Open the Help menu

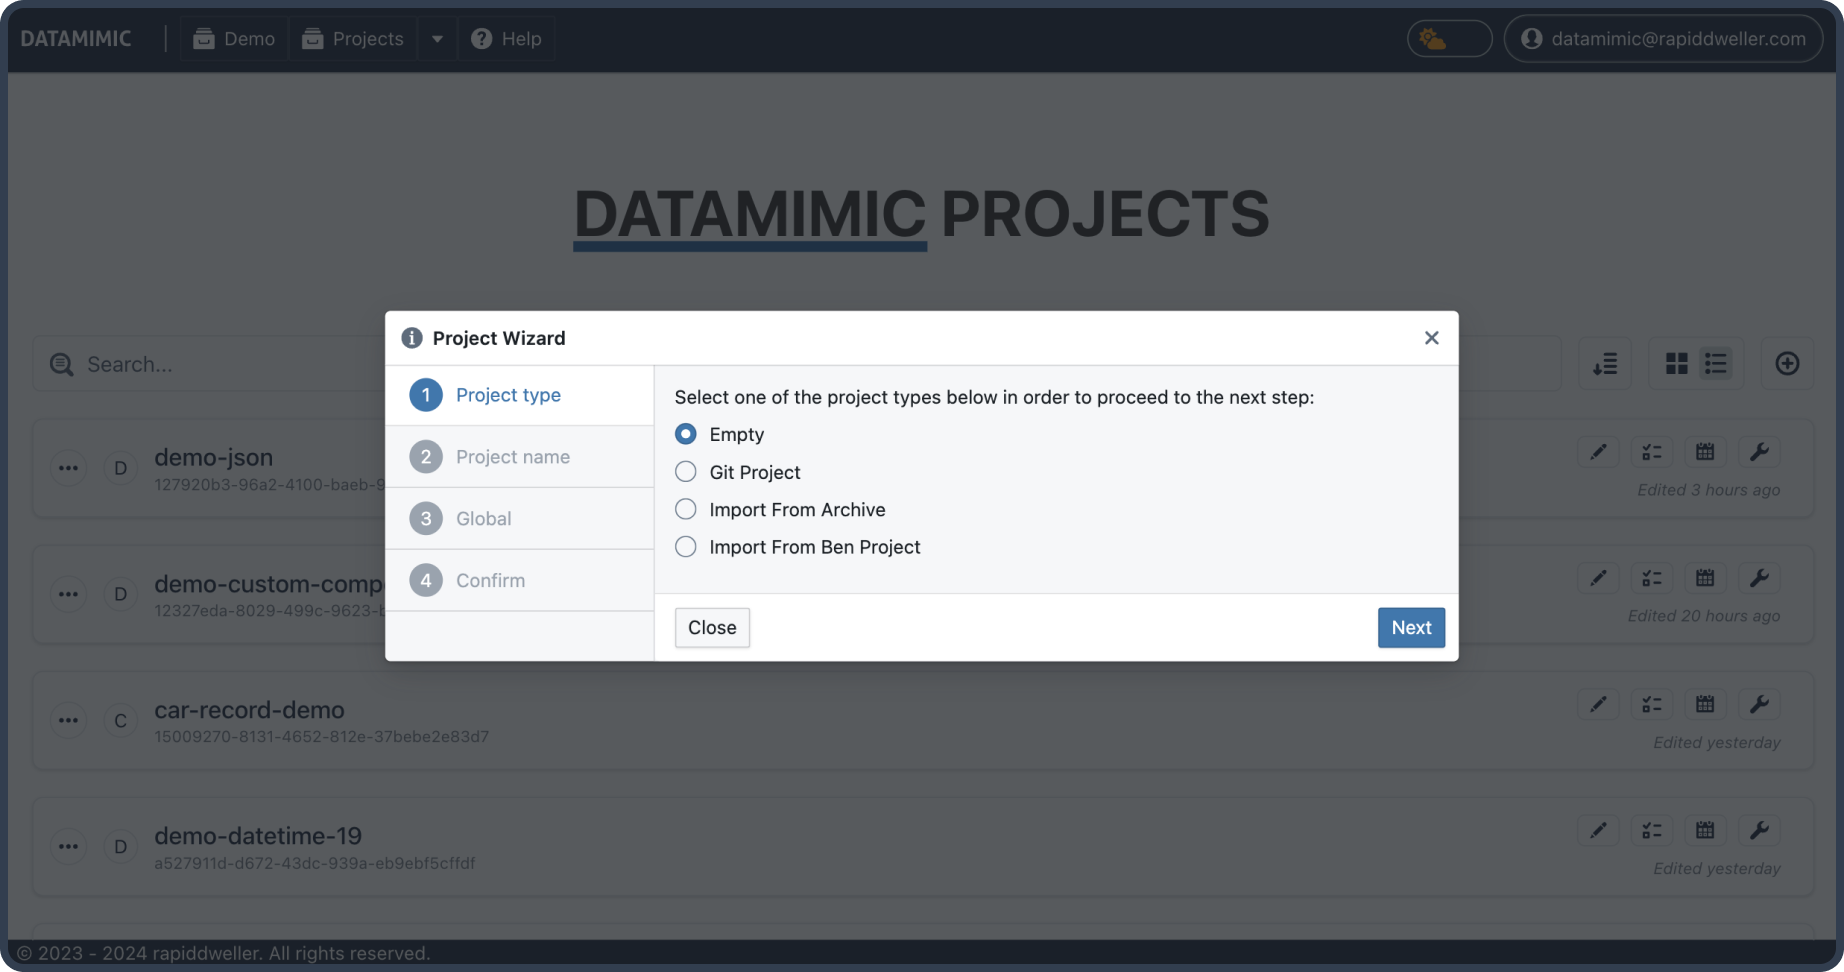tap(506, 39)
